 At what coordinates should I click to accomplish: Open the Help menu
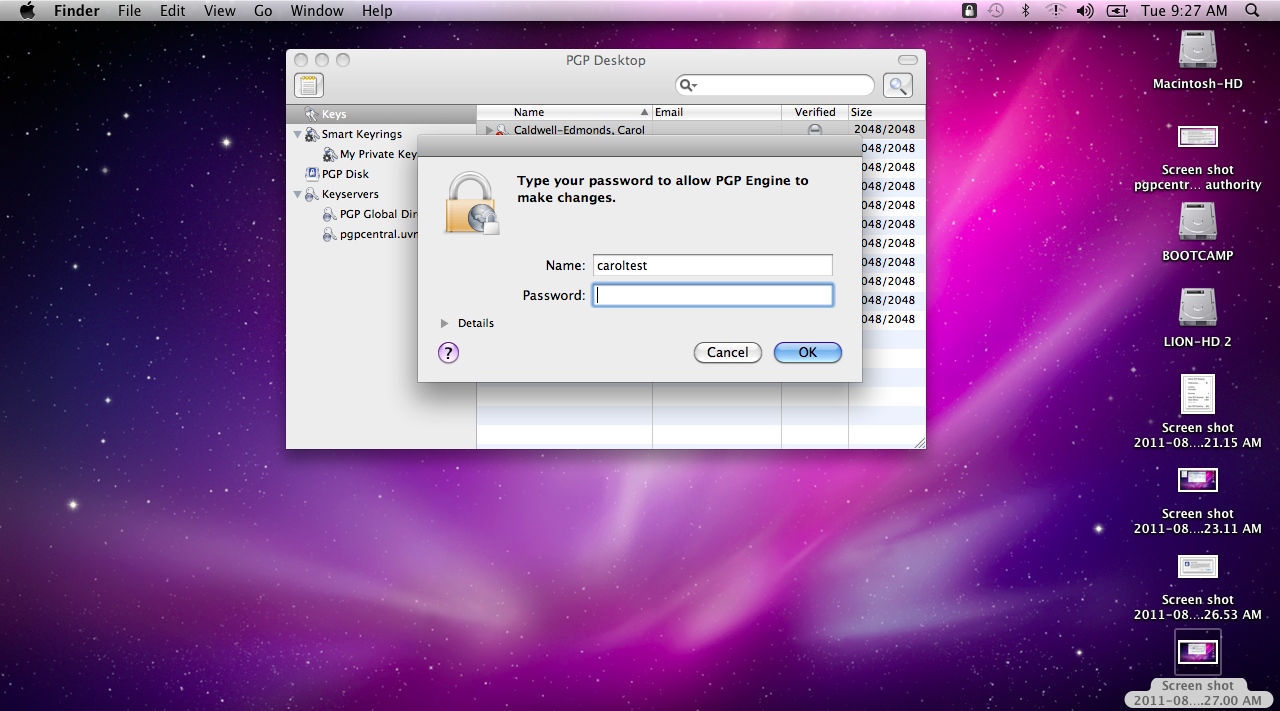(x=377, y=11)
